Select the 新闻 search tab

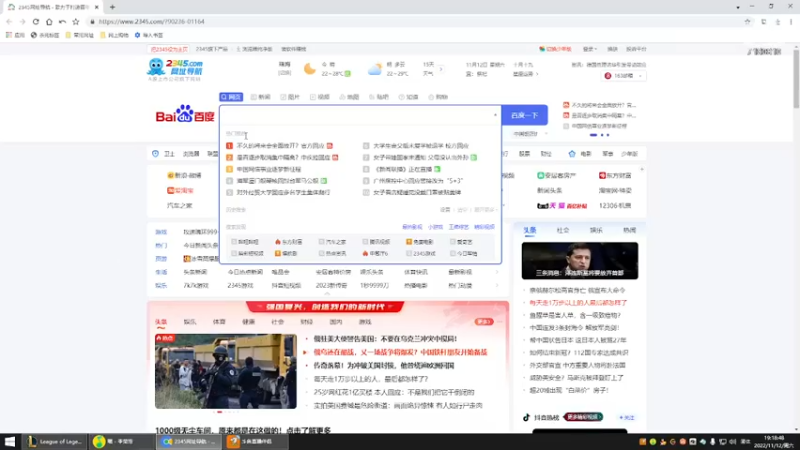(x=261, y=97)
